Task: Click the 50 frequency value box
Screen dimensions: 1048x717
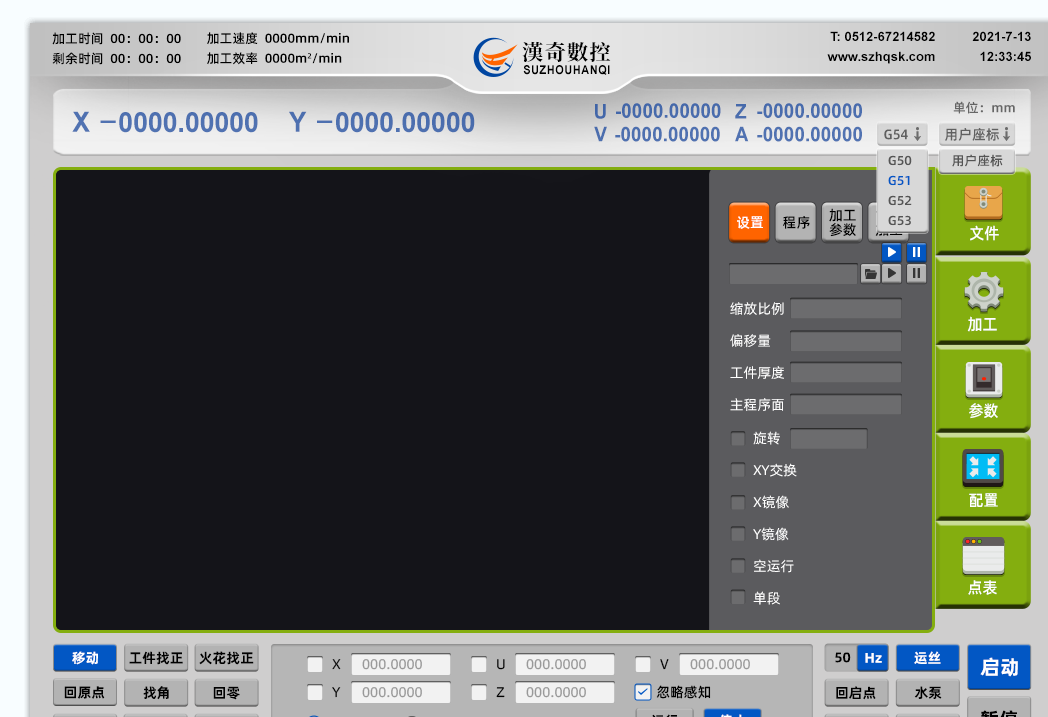Action: [841, 658]
